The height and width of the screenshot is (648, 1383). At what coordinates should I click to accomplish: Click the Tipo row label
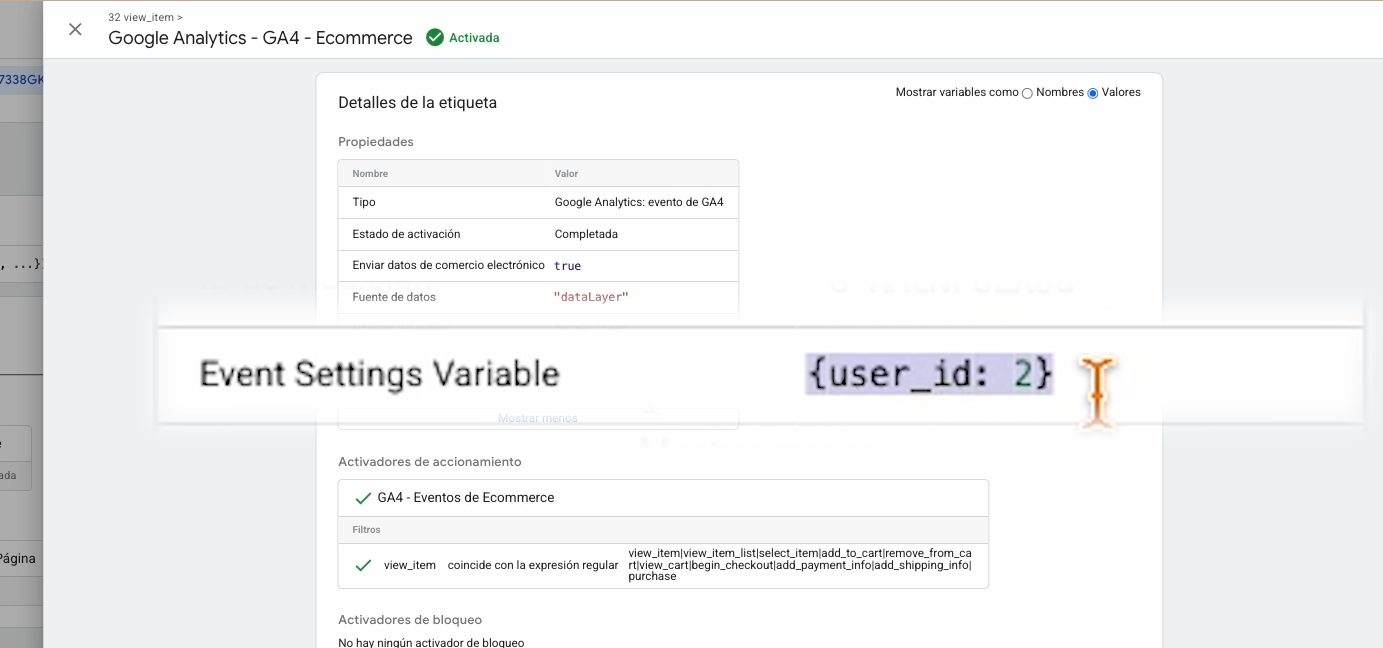(x=364, y=202)
